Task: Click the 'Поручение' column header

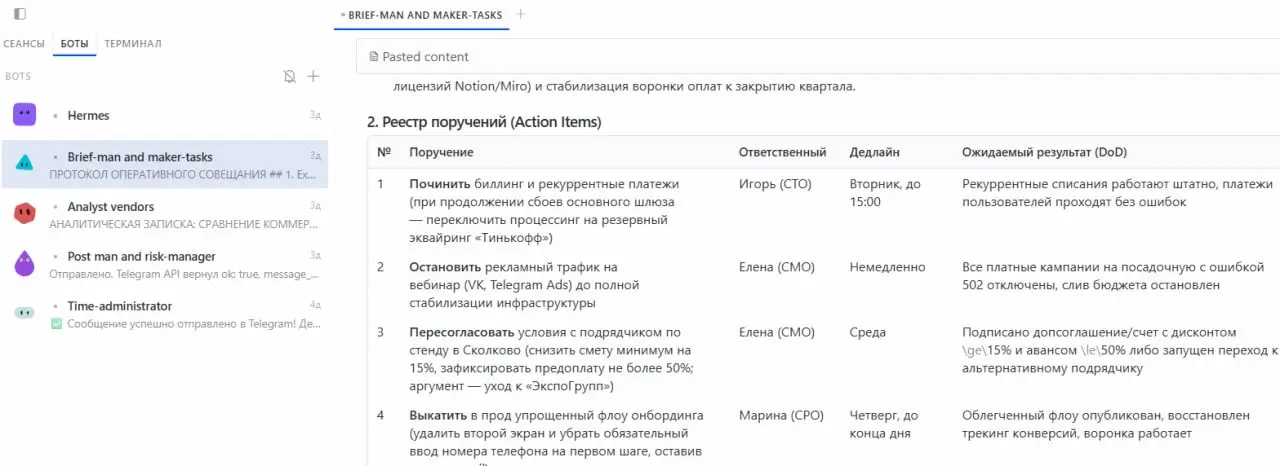Action: tap(441, 152)
